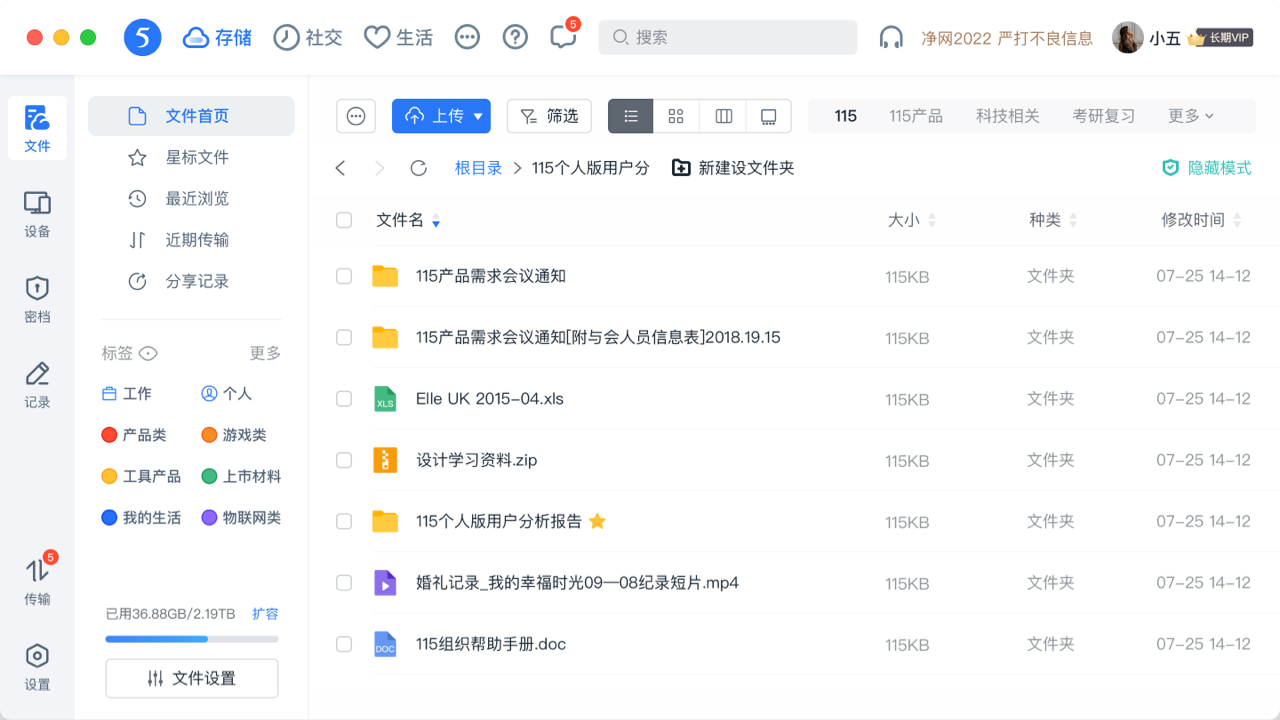
Task: Enable the screen cast (投屏) view mode
Action: click(768, 116)
